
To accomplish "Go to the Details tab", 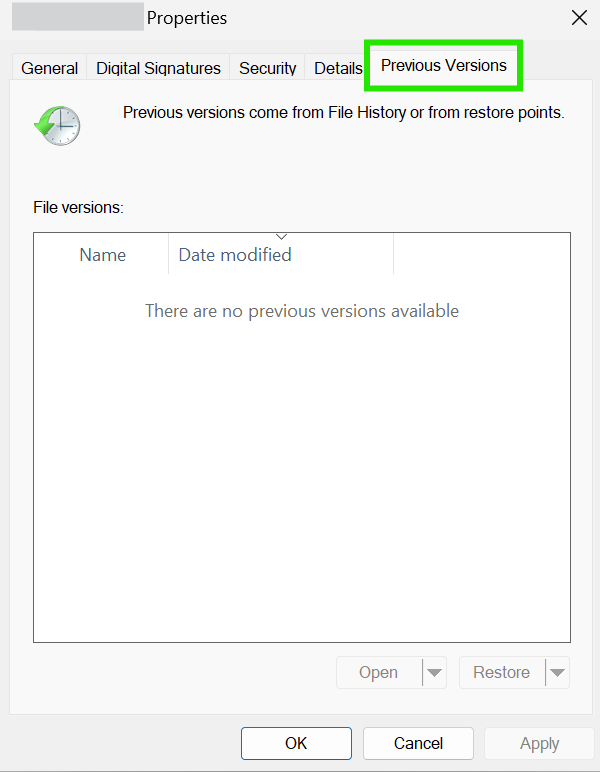I will tap(338, 68).
